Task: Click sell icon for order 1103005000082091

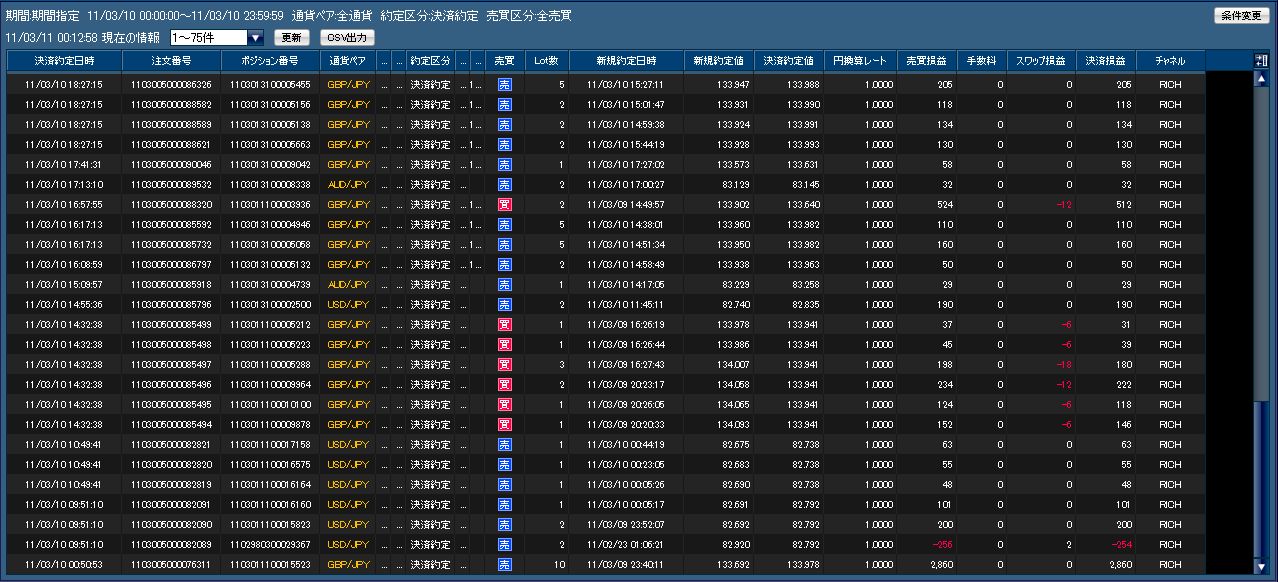Action: (x=504, y=504)
